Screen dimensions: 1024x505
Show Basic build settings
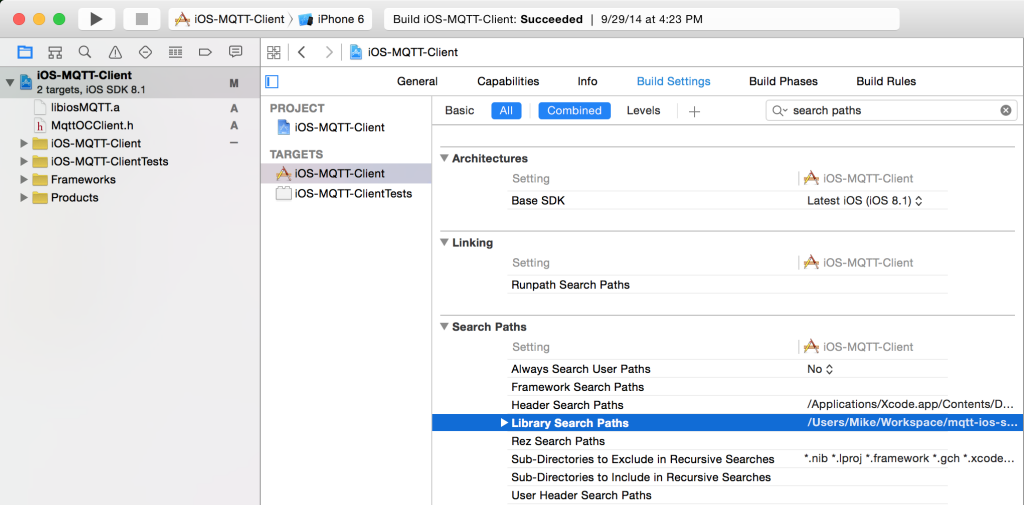(x=460, y=110)
